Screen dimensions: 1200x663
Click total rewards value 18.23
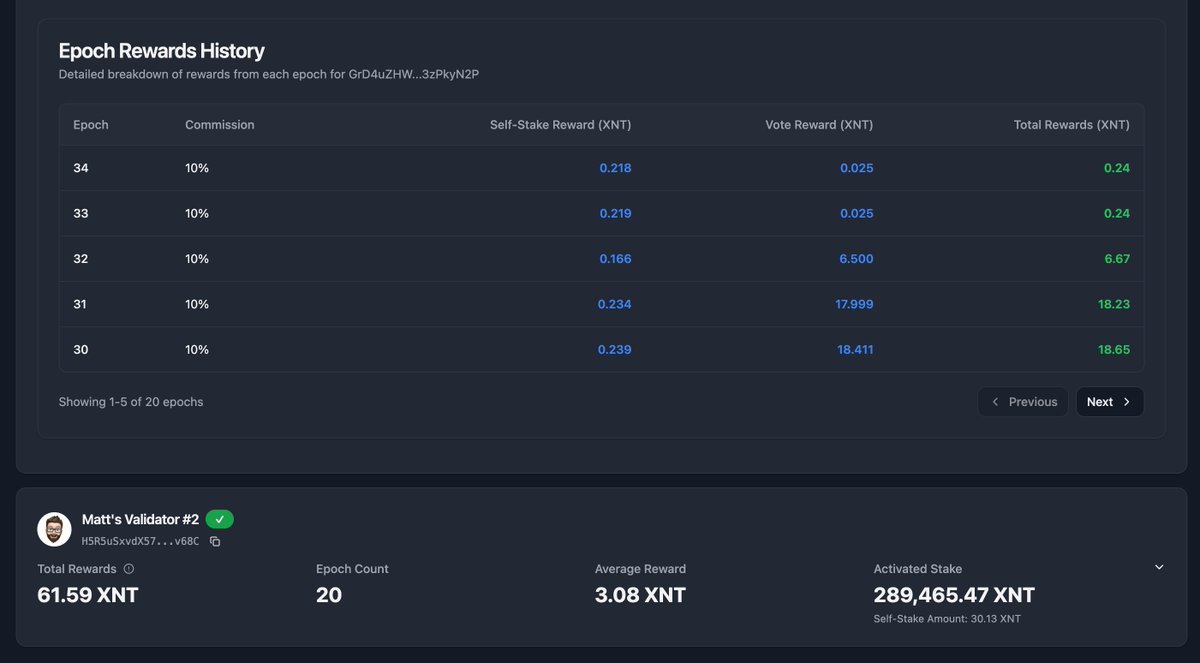tap(1114, 304)
